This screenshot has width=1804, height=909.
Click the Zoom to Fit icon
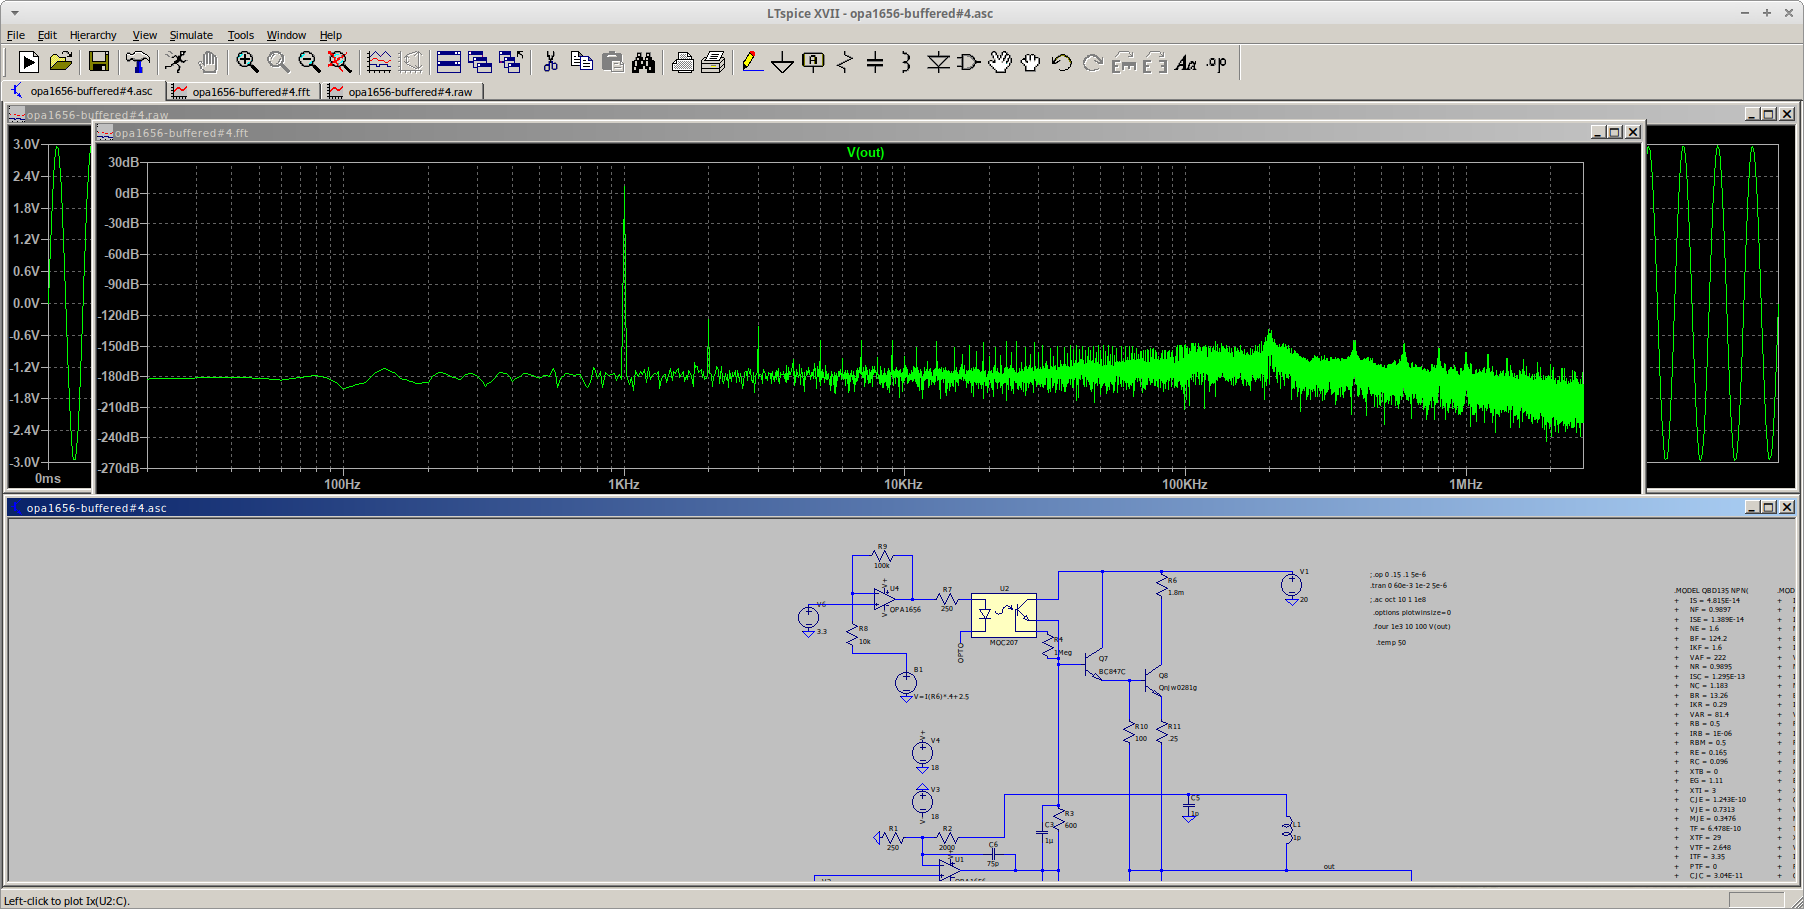click(340, 62)
